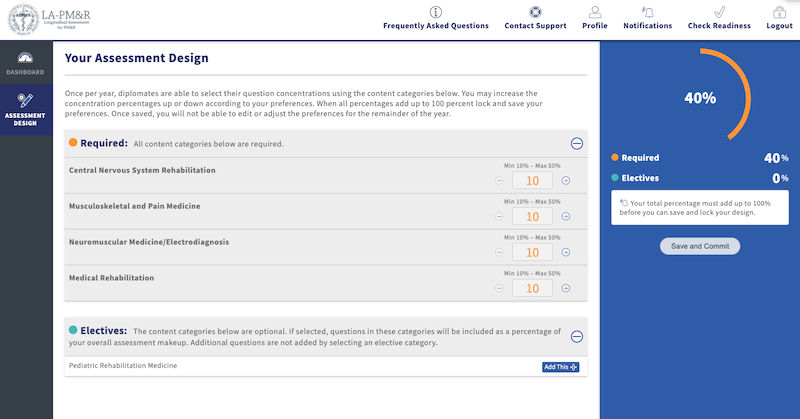Decrease Musculoskeletal and Pain Medicine percentage
Viewport: 800px width, 419px height.
499,216
